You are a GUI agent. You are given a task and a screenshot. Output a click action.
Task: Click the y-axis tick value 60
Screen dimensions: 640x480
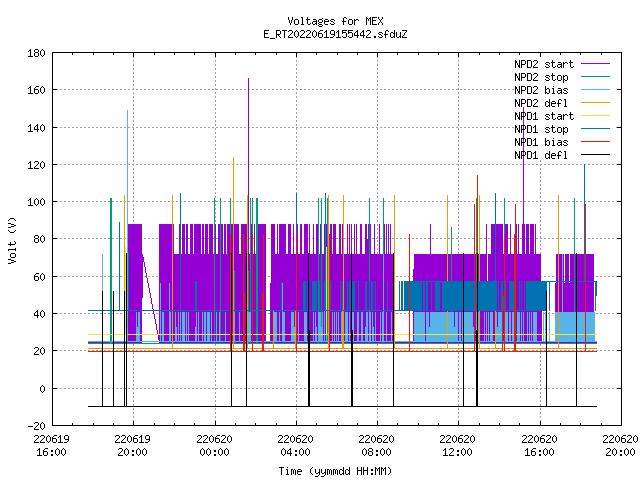point(39,277)
